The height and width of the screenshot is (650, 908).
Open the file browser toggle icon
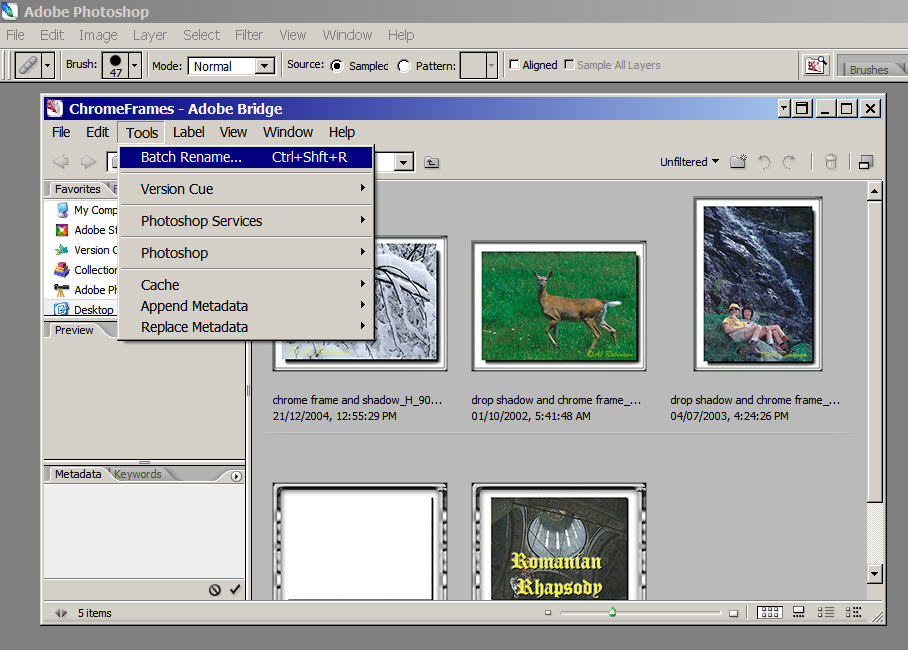coord(816,65)
